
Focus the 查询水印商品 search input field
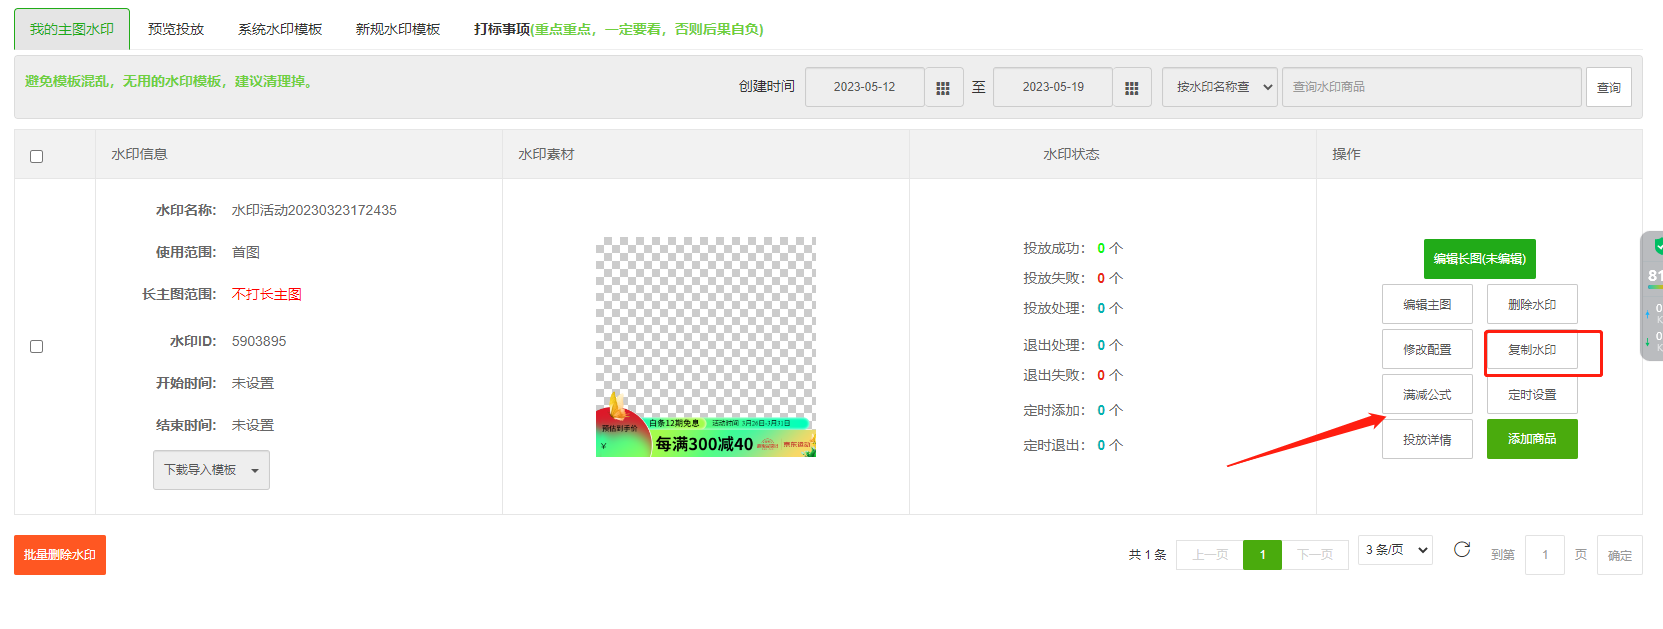(x=1431, y=87)
